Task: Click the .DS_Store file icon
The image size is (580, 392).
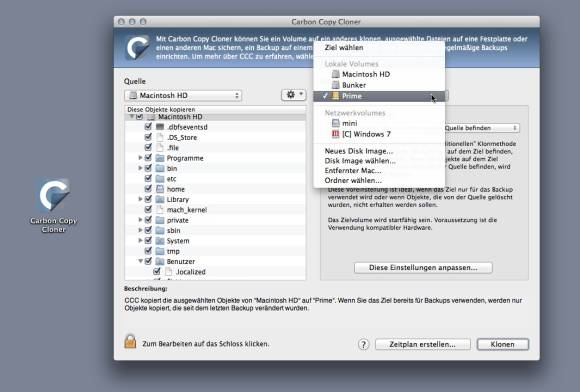Action: tap(160, 137)
